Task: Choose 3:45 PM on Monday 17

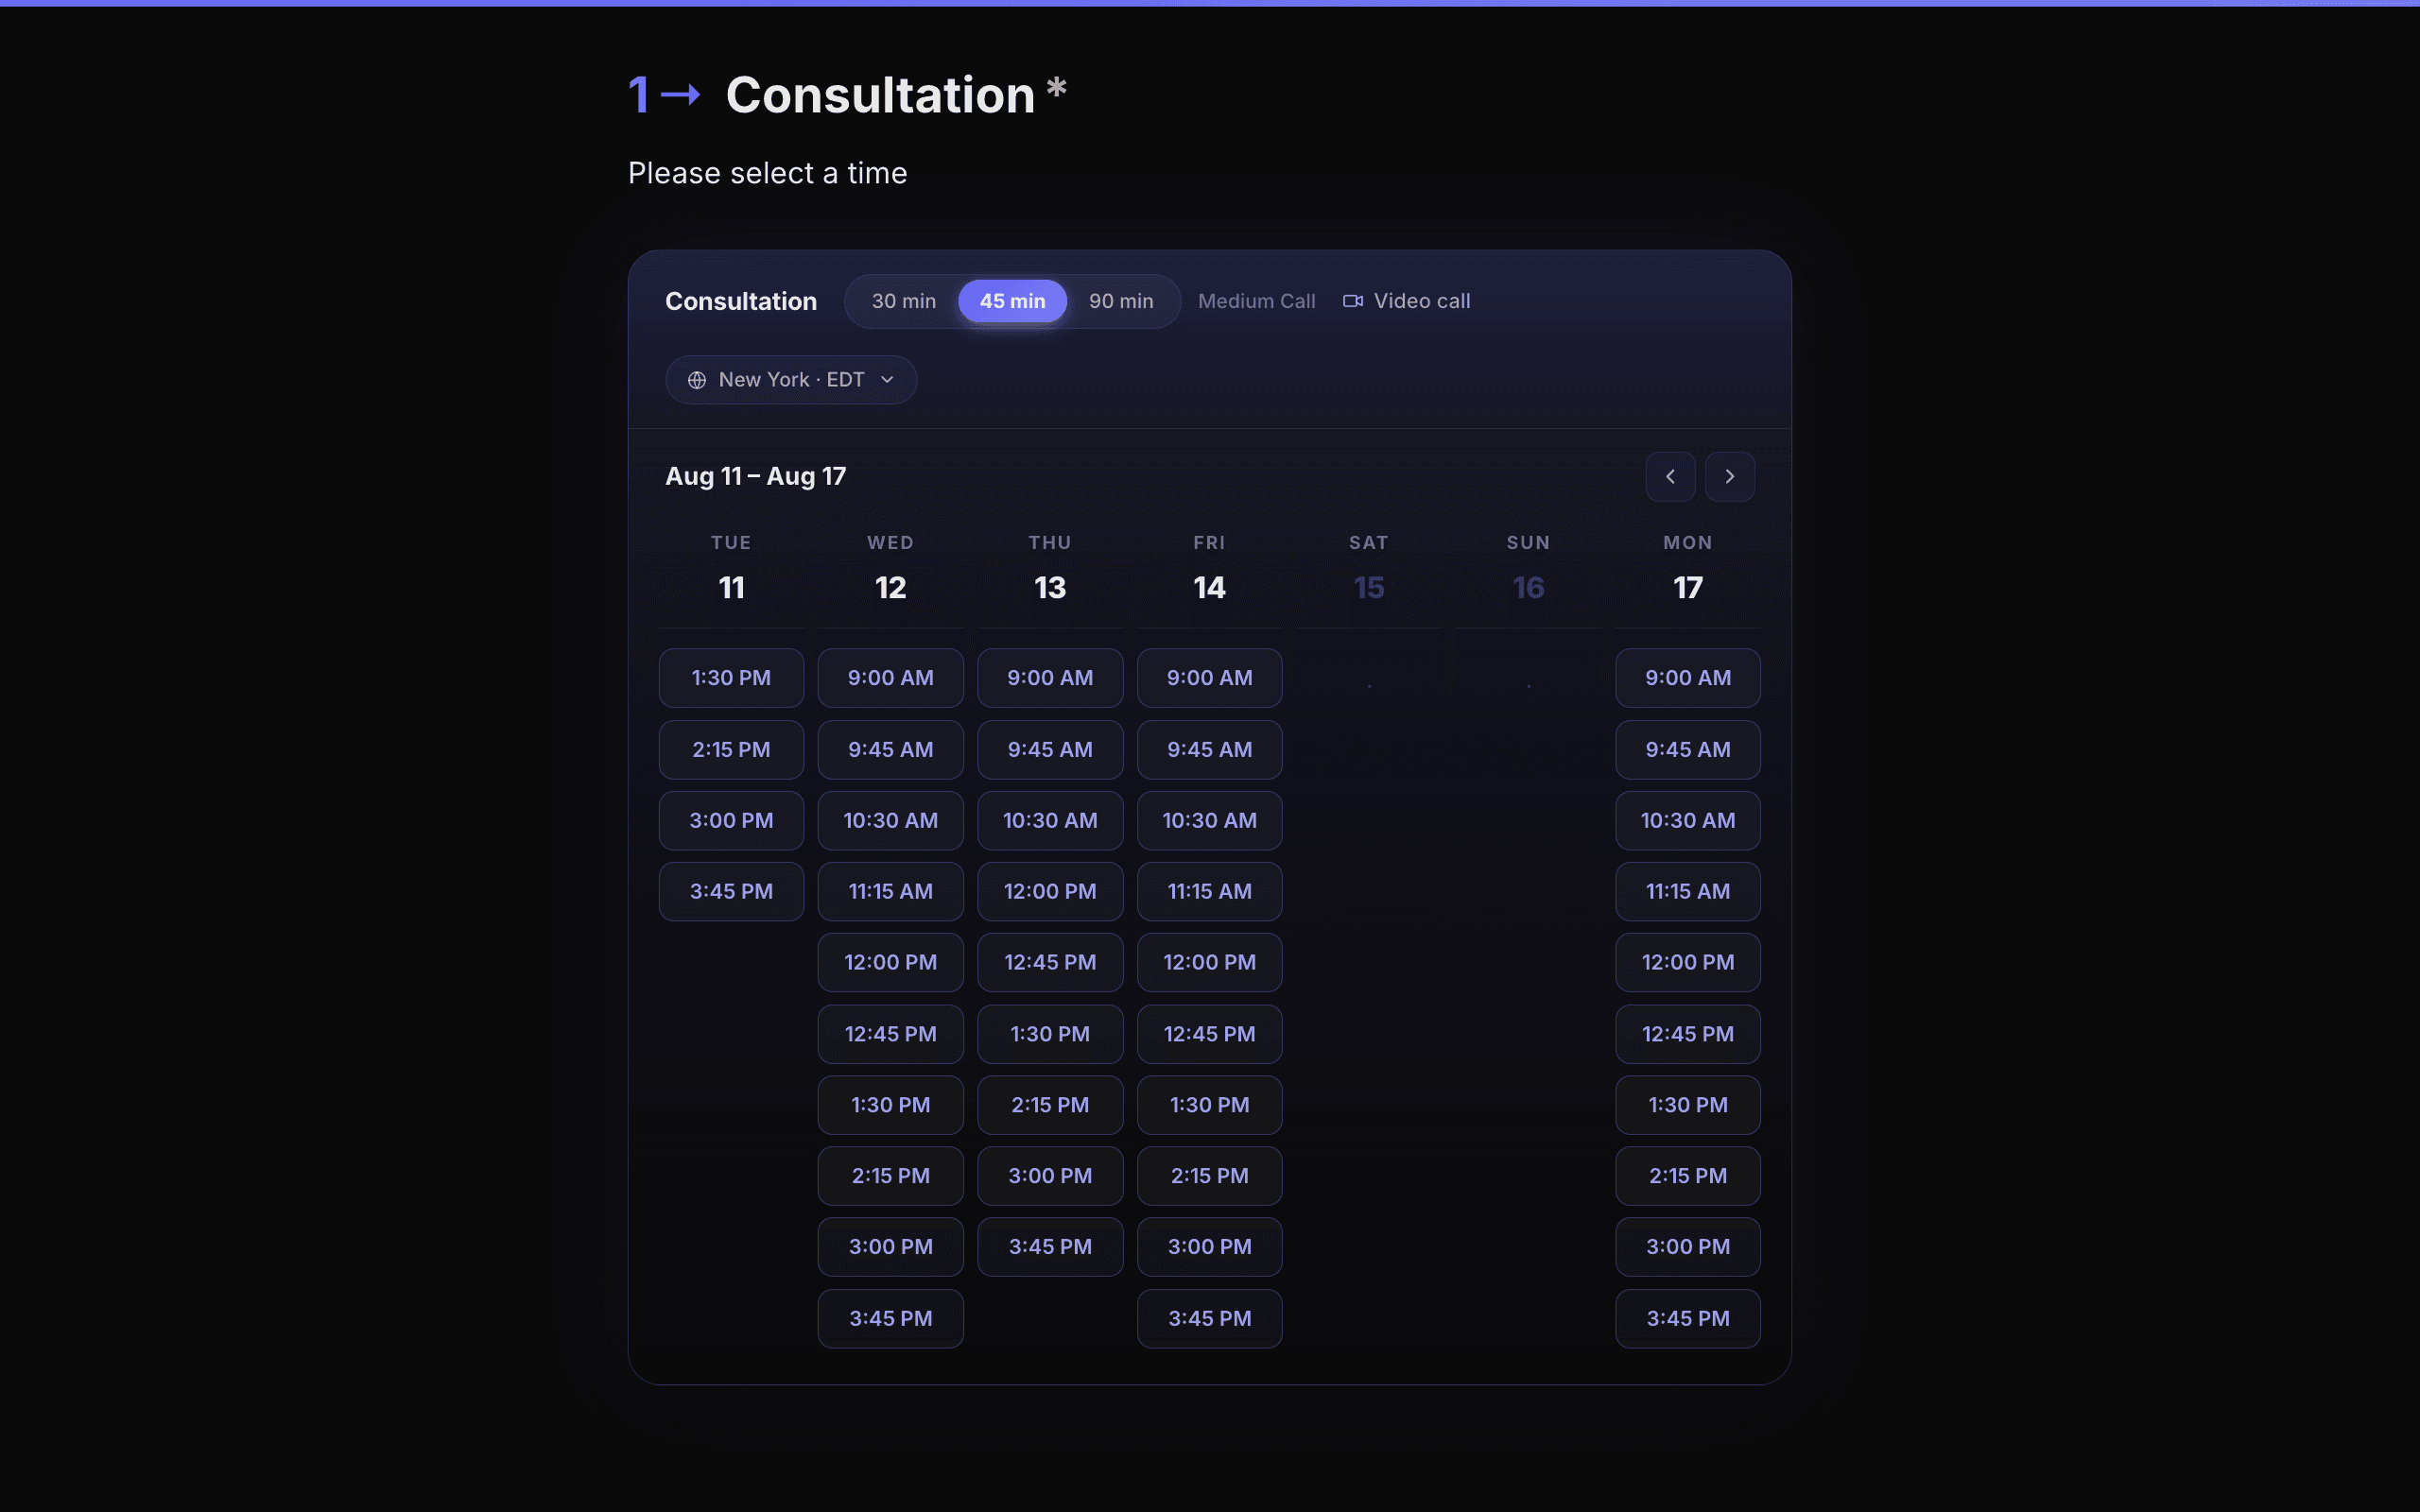Action: tap(1688, 1318)
